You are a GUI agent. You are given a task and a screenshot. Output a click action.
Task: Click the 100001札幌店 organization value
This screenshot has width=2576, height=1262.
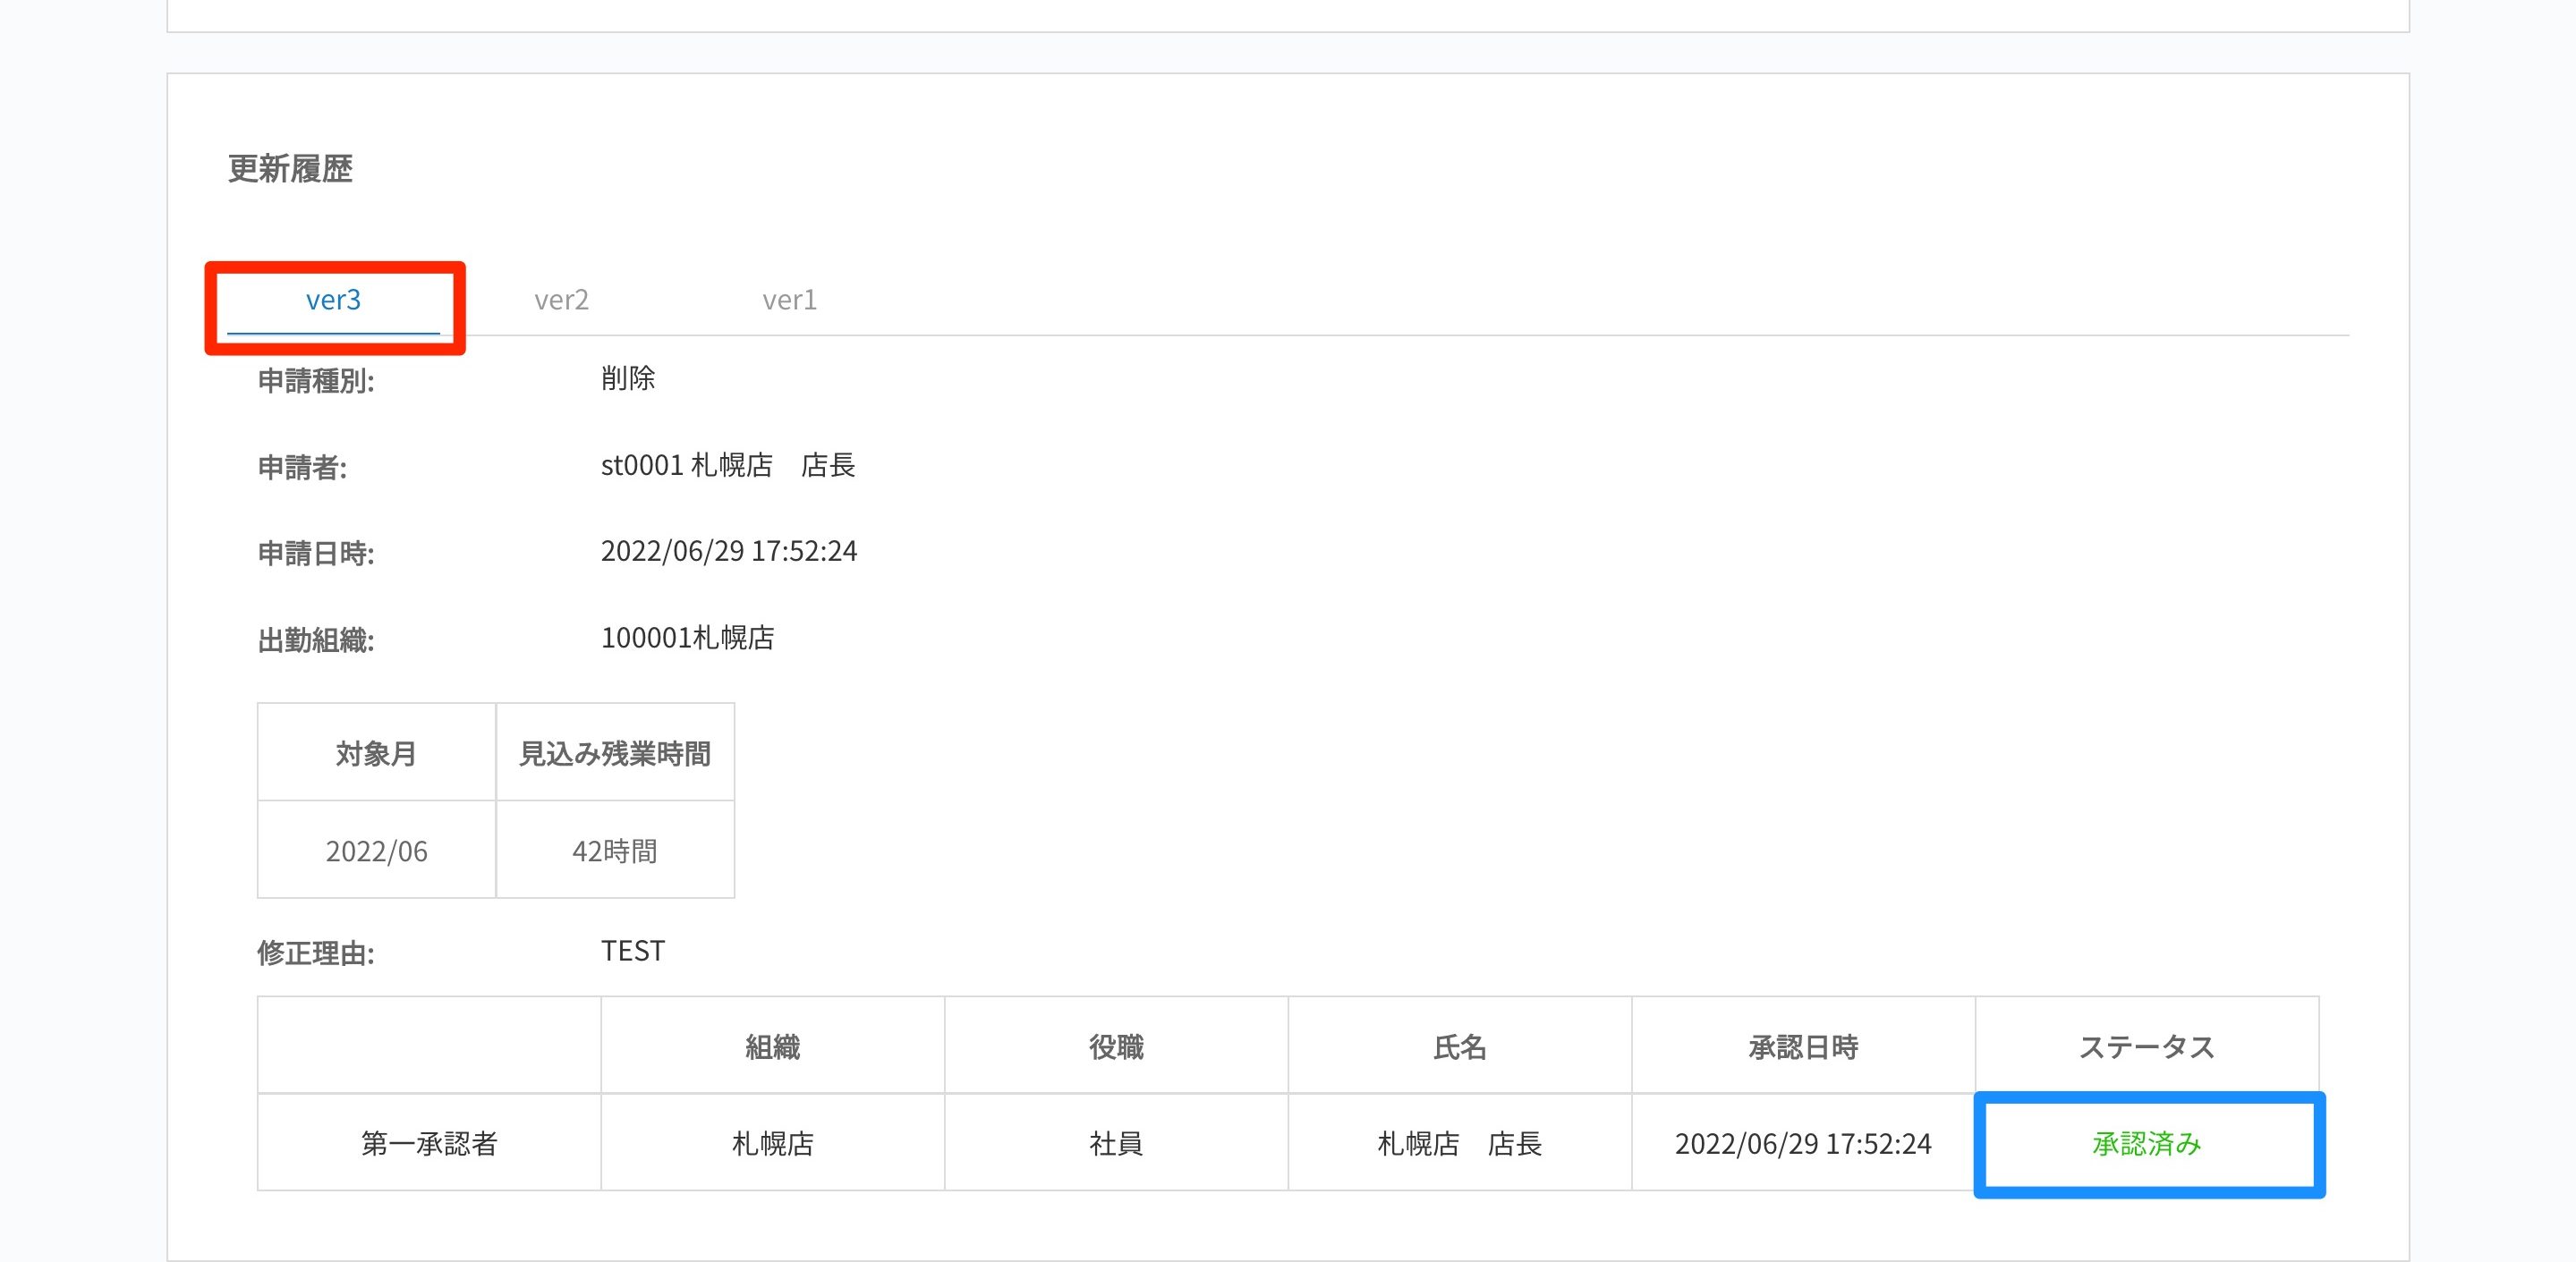click(687, 638)
